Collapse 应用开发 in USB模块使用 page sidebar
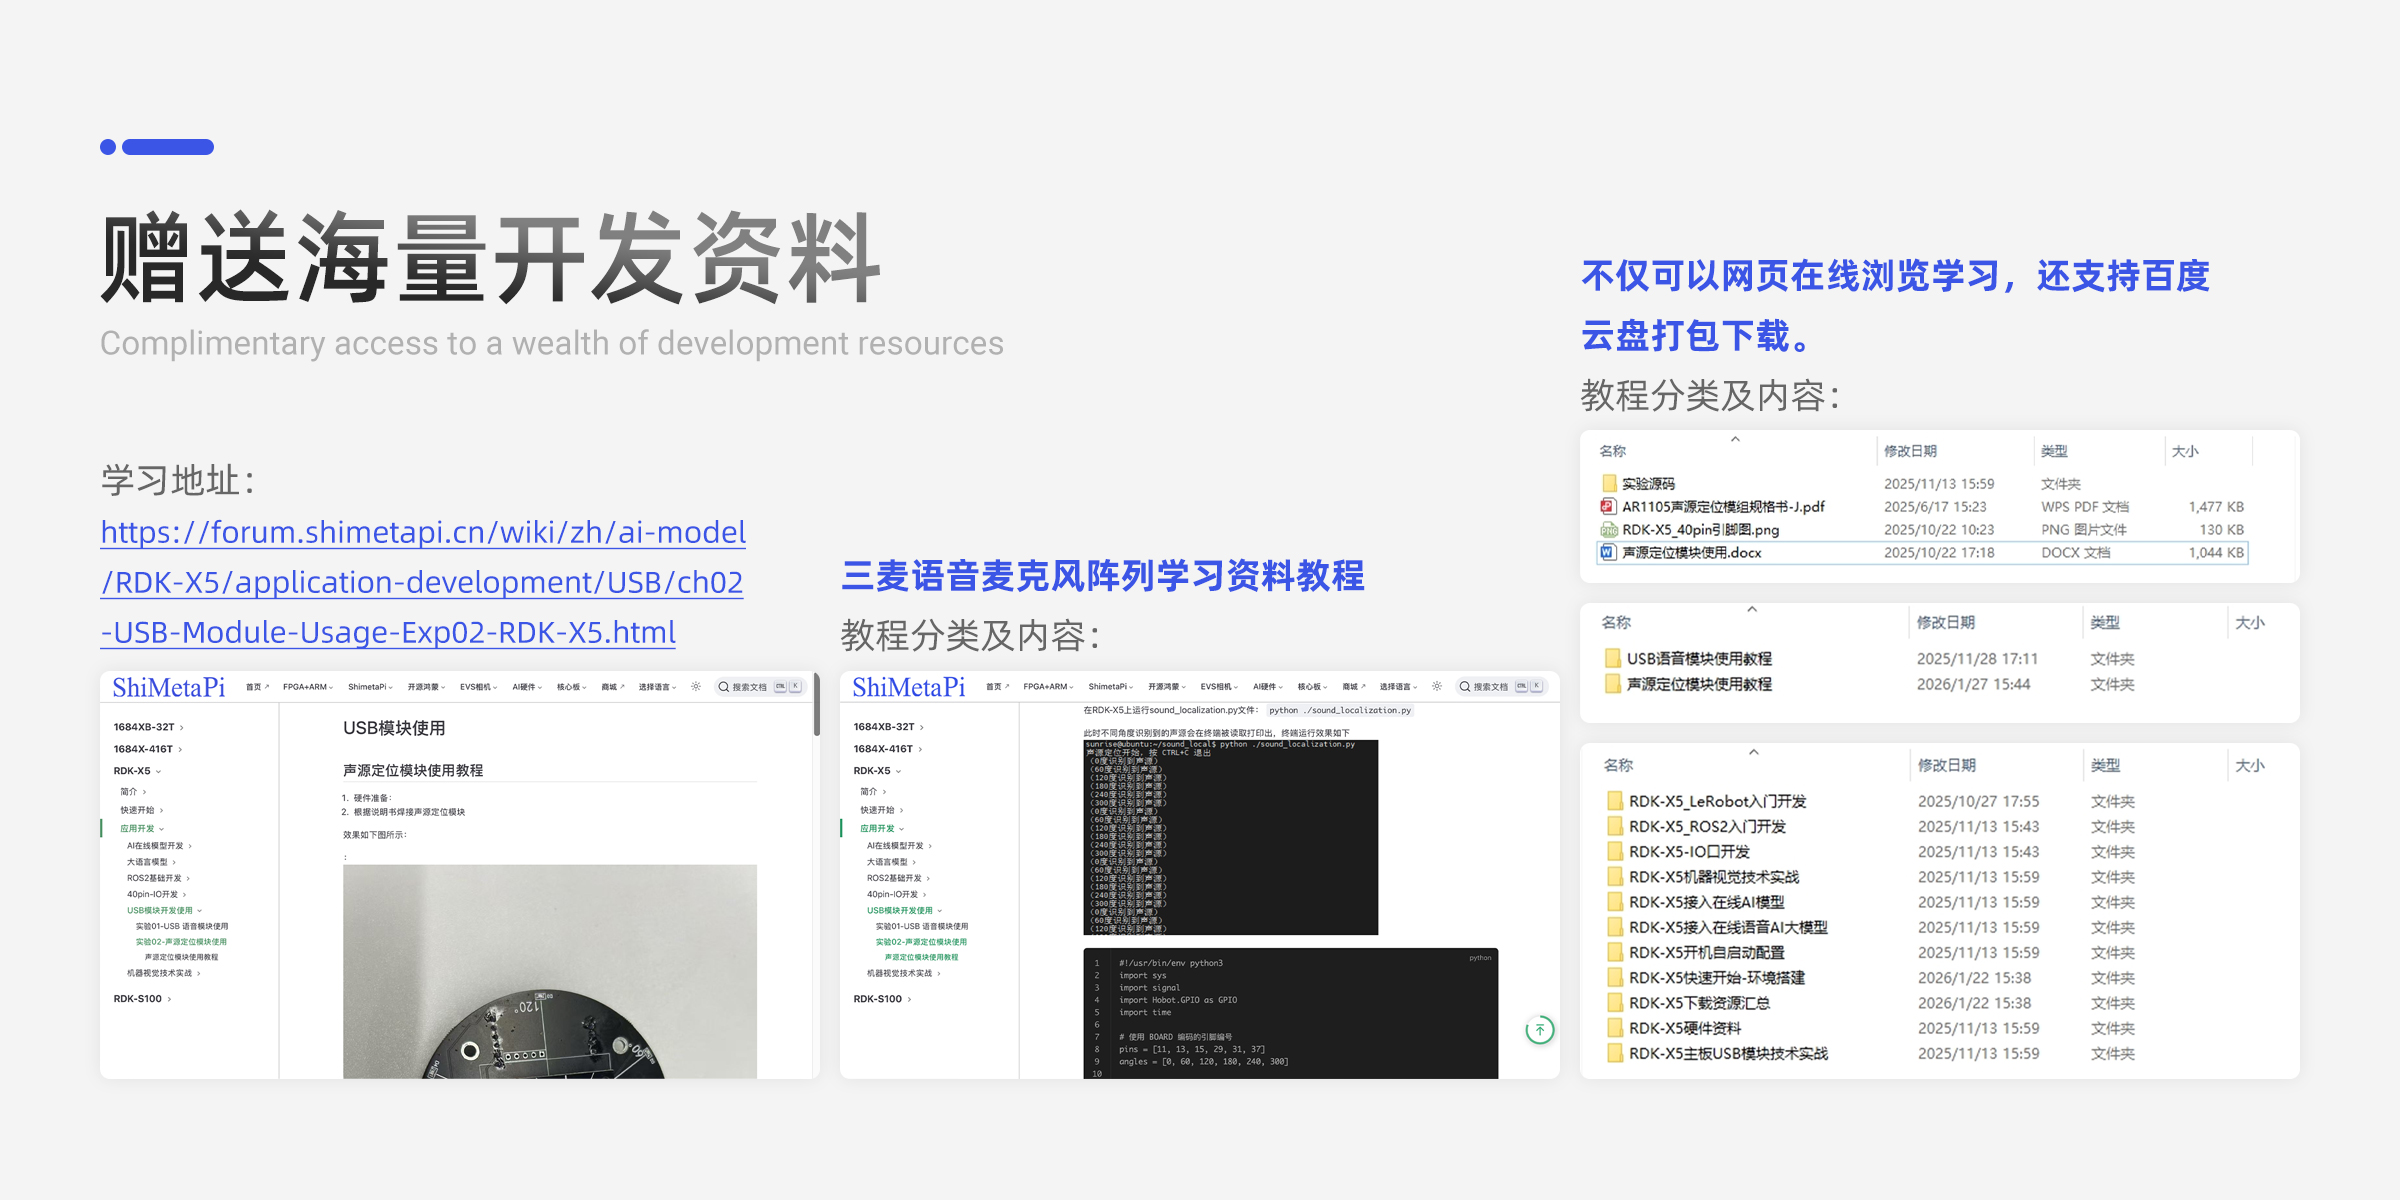This screenshot has width=2400, height=1200. tap(142, 828)
